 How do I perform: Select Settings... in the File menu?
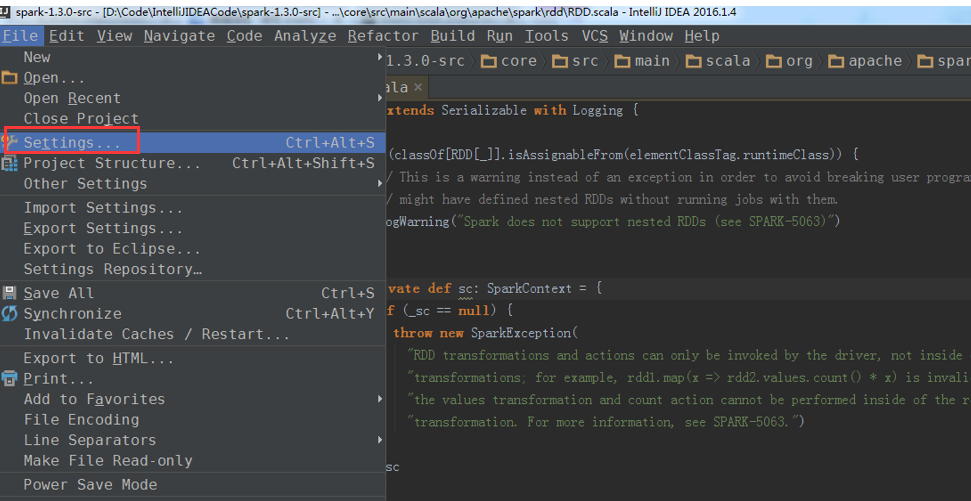coord(193,142)
